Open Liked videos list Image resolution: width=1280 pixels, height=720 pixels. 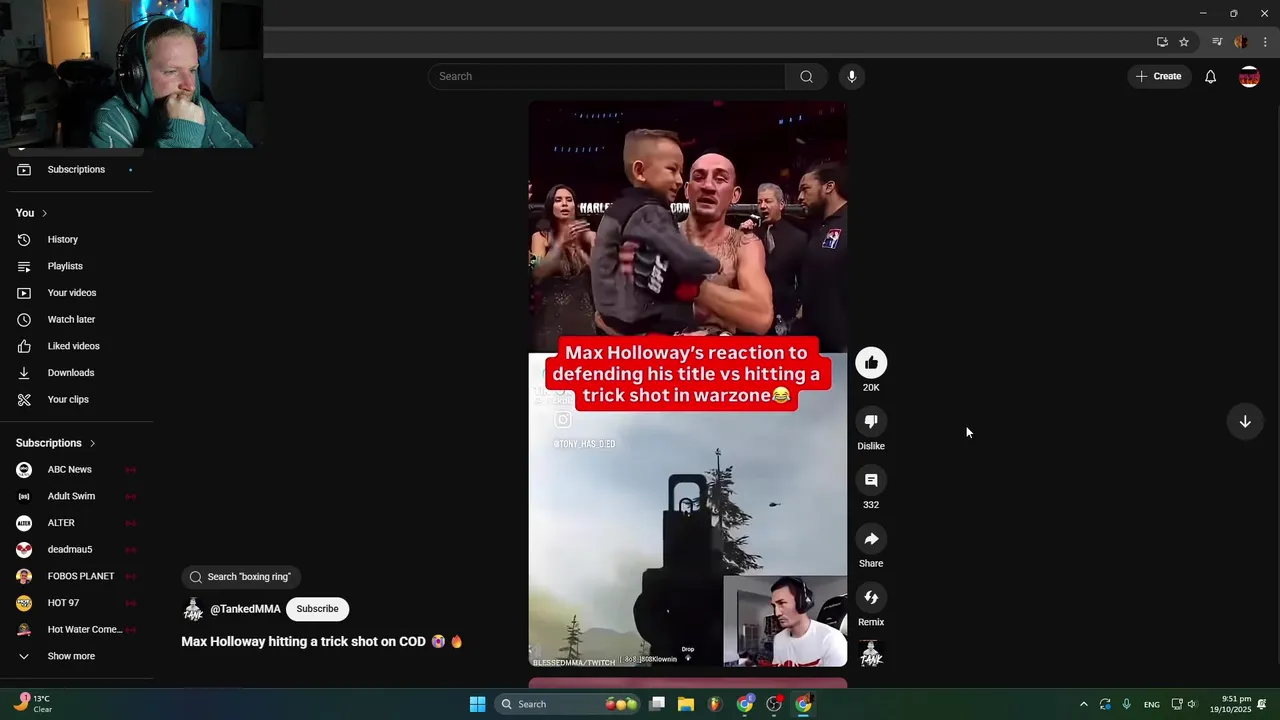click(76, 346)
